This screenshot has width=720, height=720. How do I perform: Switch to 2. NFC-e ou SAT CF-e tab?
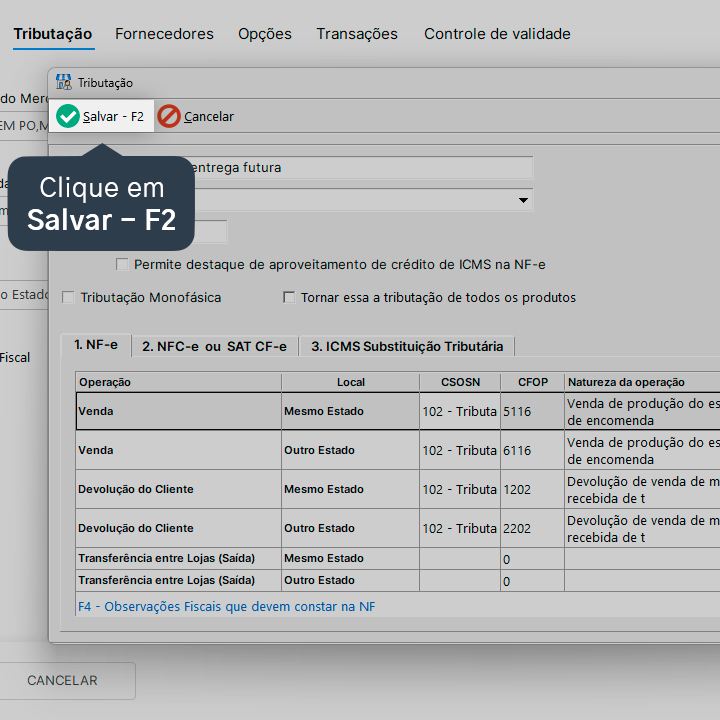(x=214, y=346)
